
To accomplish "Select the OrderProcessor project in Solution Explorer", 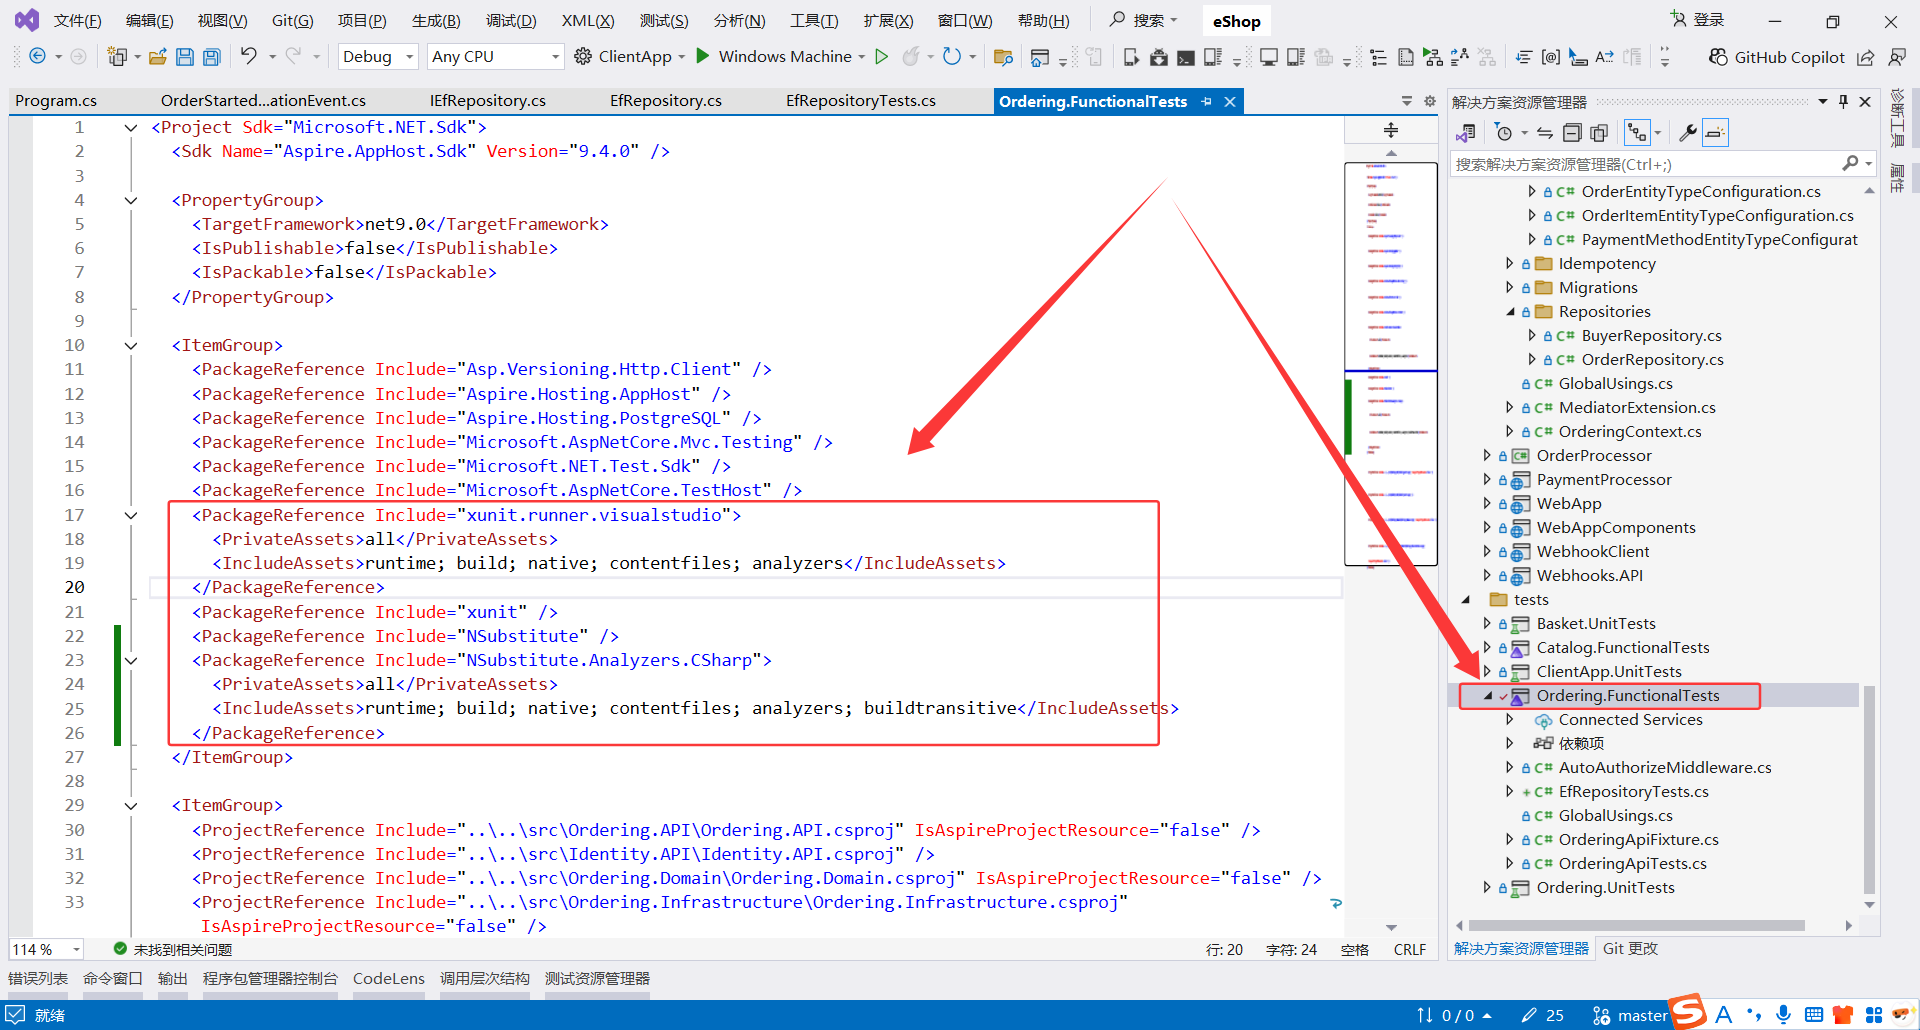I will (1594, 456).
